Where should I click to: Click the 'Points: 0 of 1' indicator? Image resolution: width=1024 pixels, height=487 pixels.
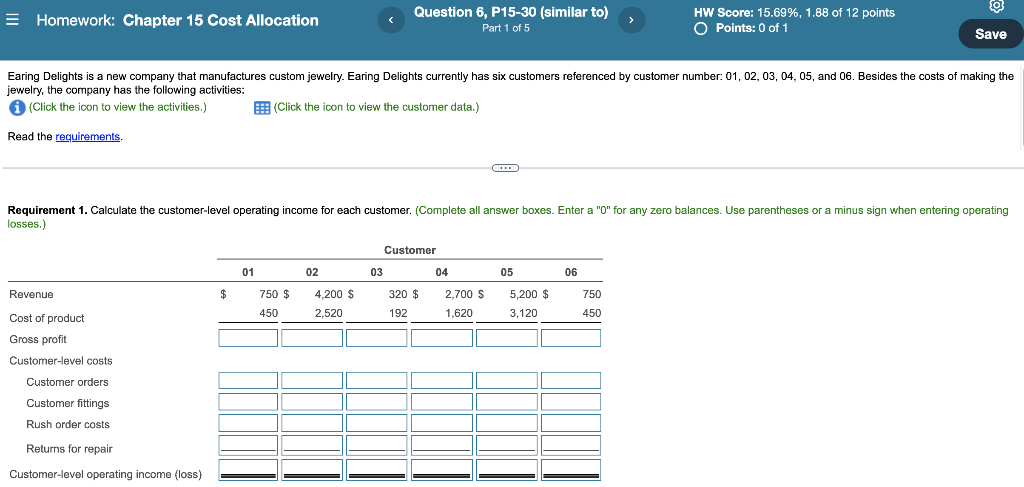pyautogui.click(x=741, y=28)
